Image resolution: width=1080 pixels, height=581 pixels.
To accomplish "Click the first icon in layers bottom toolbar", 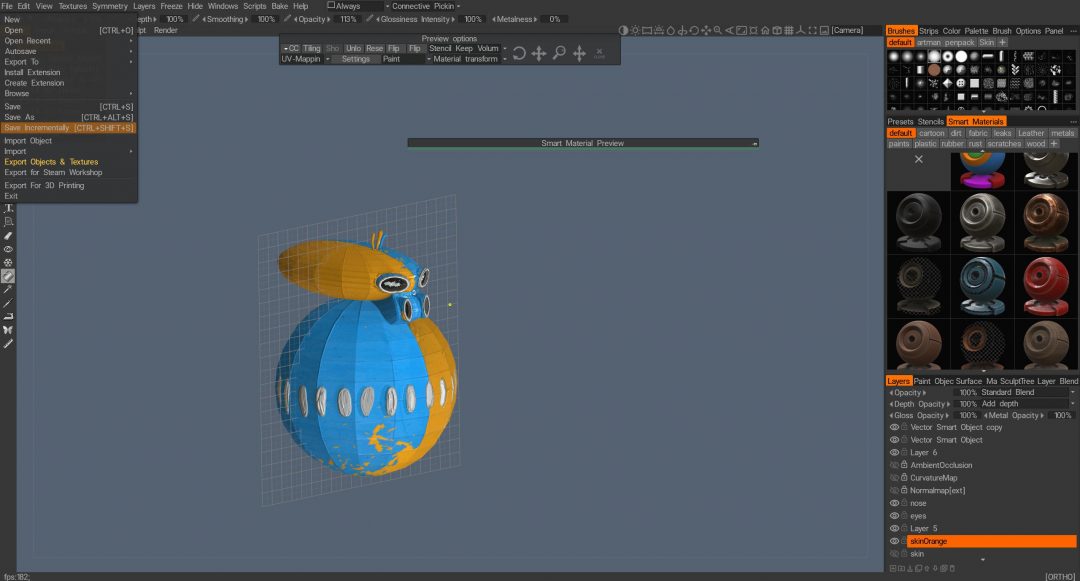I will tap(893, 569).
